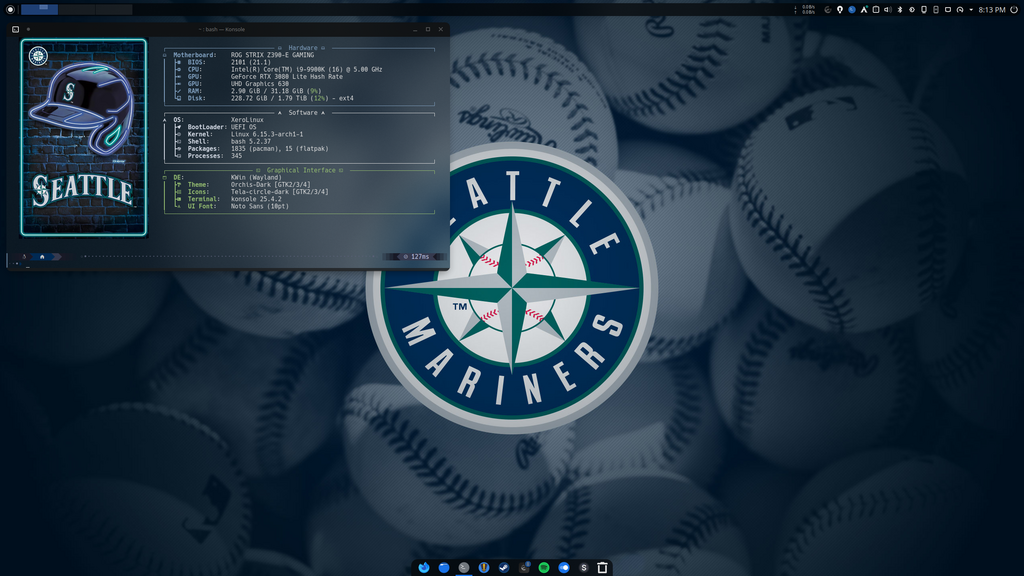Screen dimensions: 1024x576
Task: Click the "Tela-circle-dark [GTK2/3/4]" icons value
Action: (280, 191)
